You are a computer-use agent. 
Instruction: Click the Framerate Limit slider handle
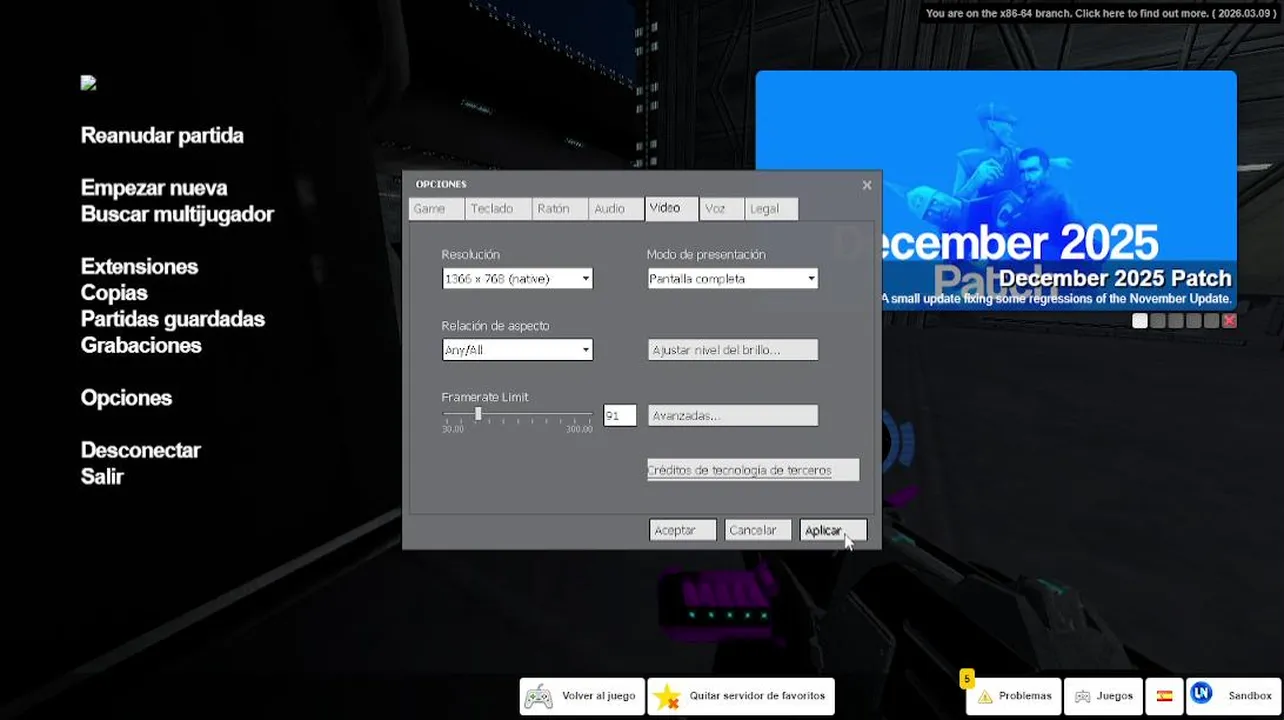click(478, 413)
